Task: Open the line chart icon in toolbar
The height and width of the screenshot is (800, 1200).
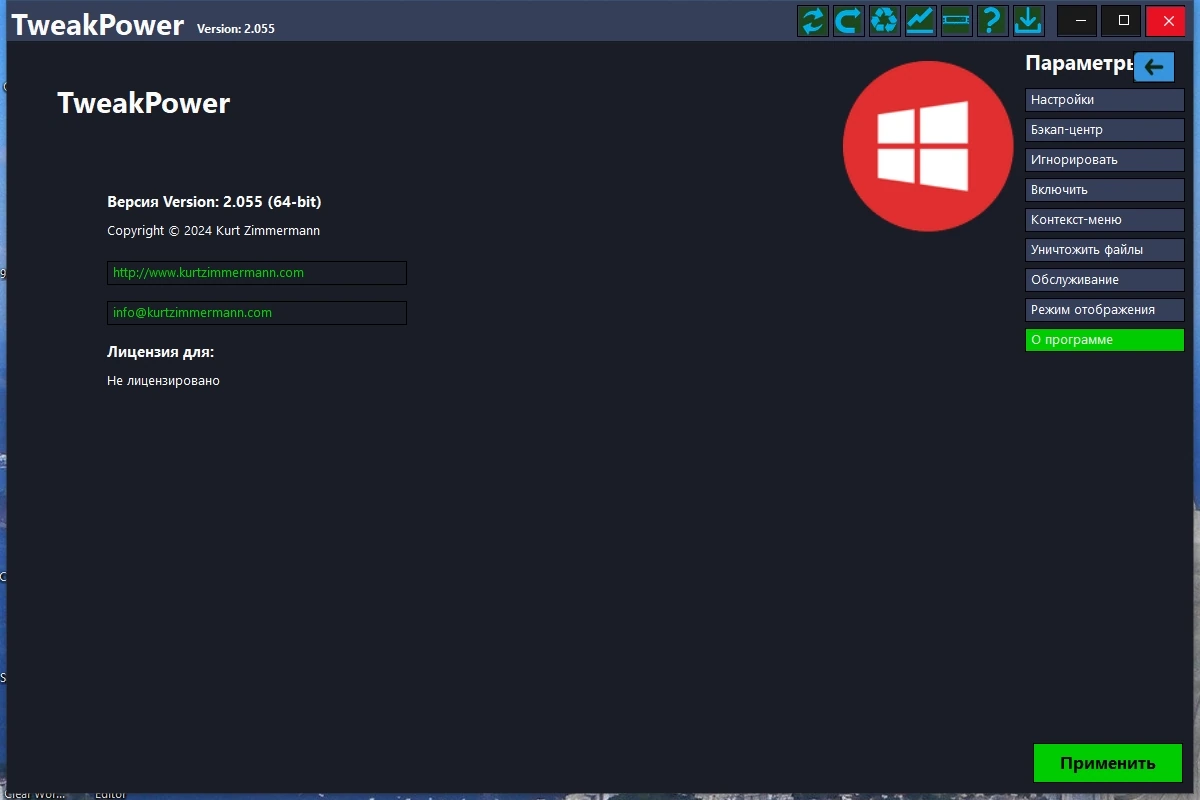Action: [921, 20]
